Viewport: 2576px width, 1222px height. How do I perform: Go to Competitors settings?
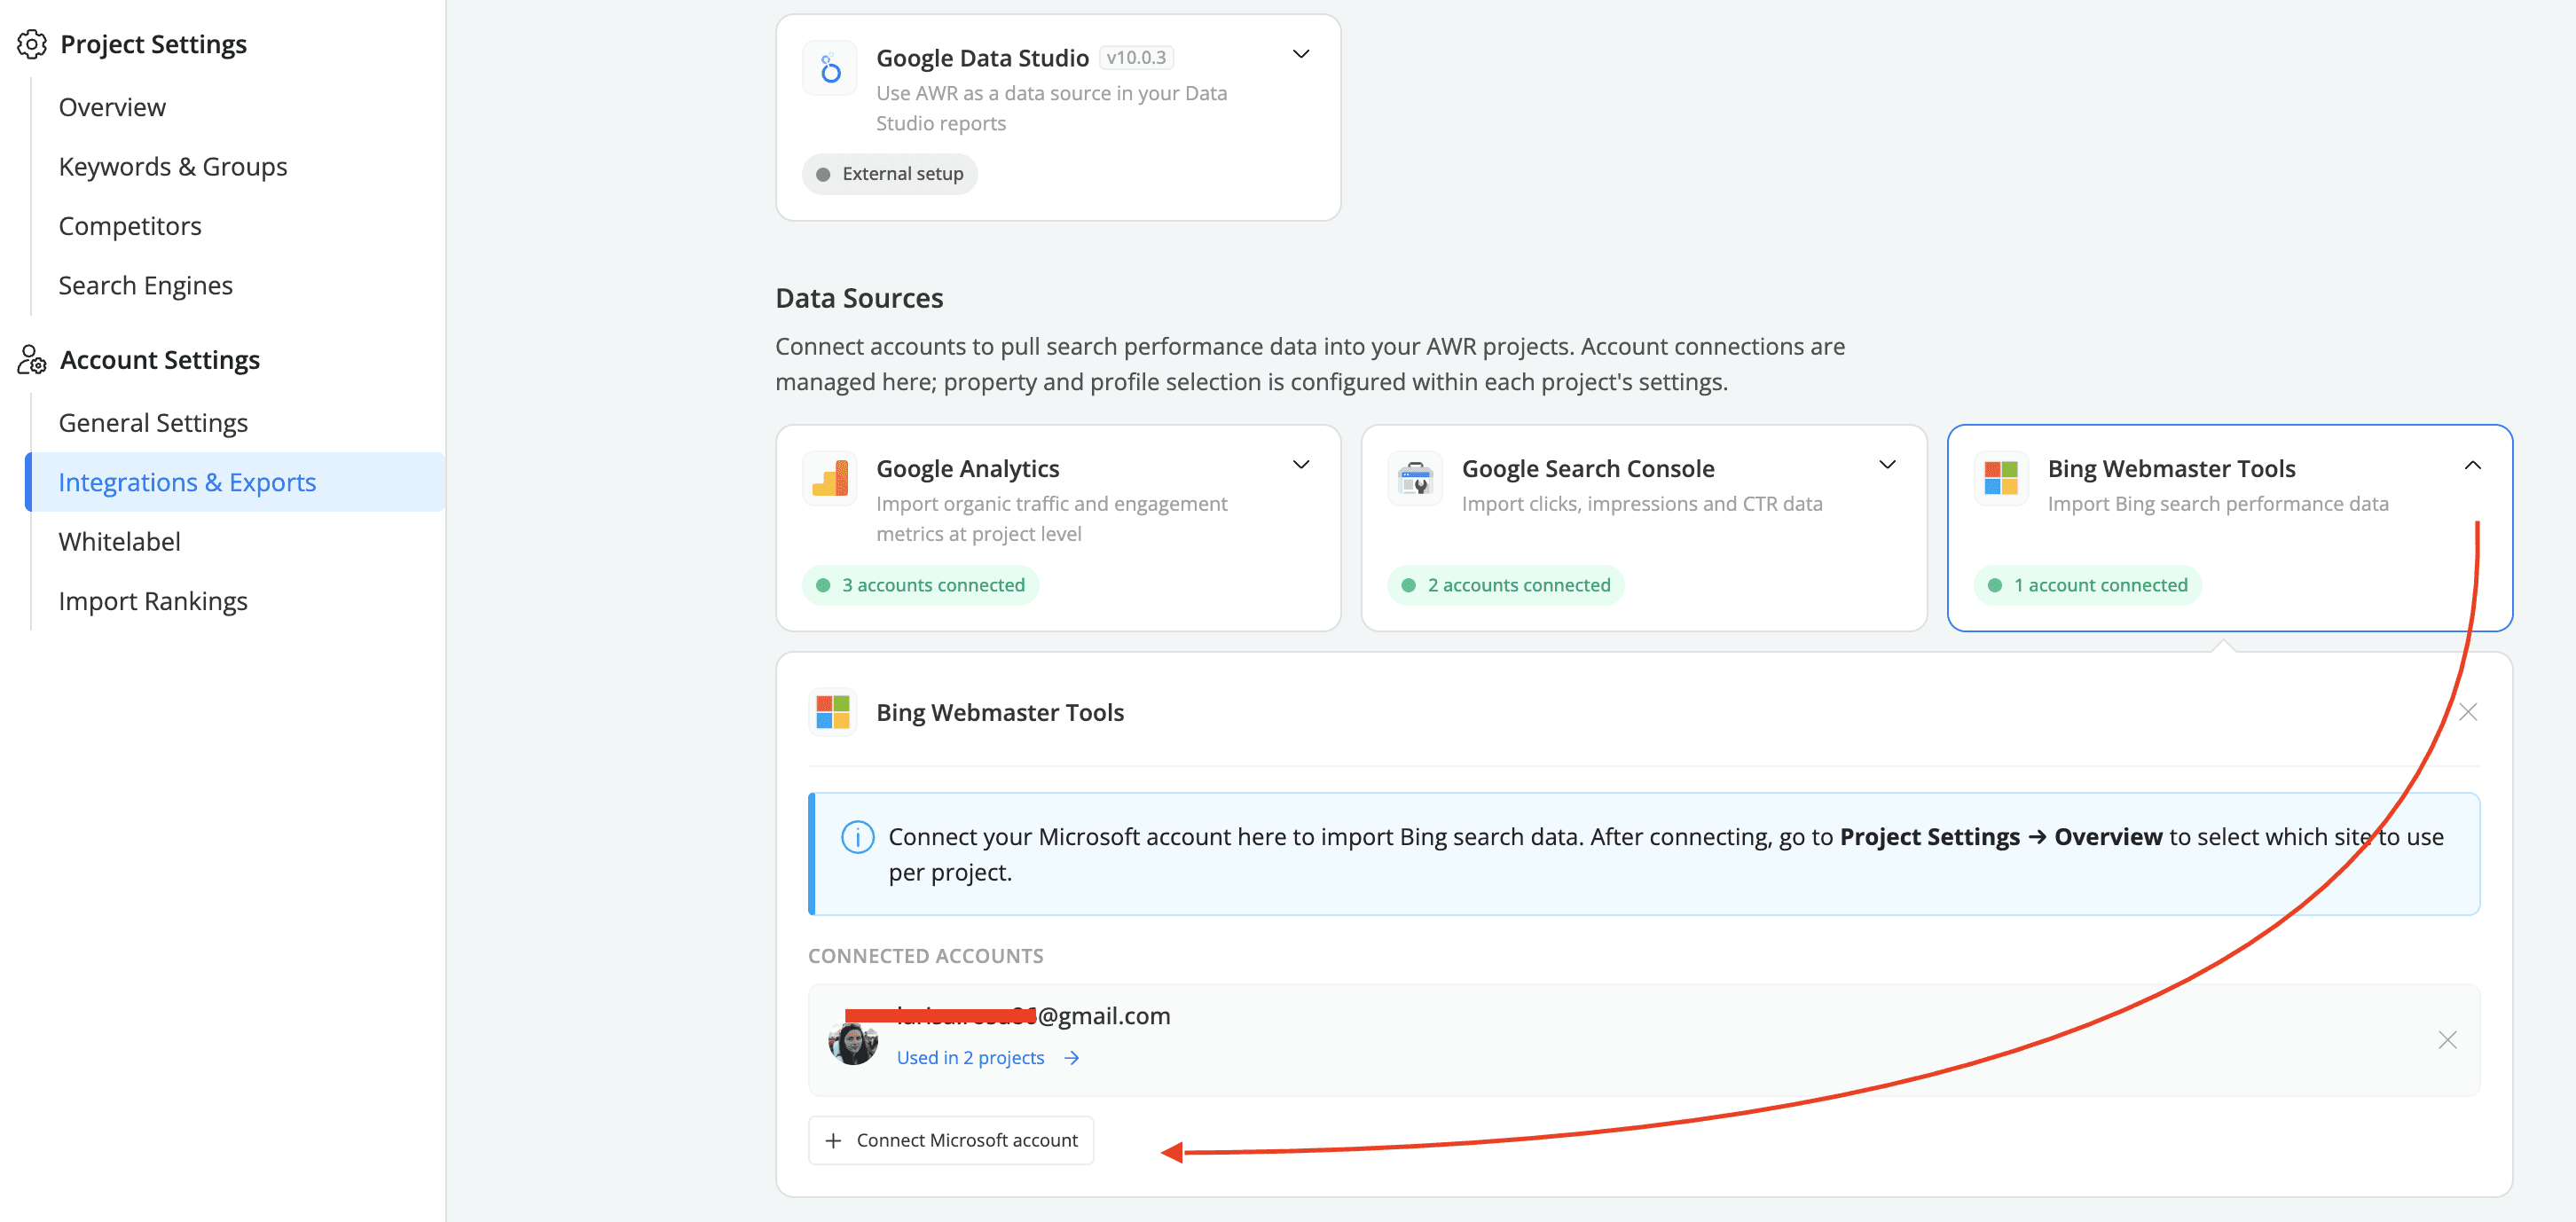click(x=130, y=226)
